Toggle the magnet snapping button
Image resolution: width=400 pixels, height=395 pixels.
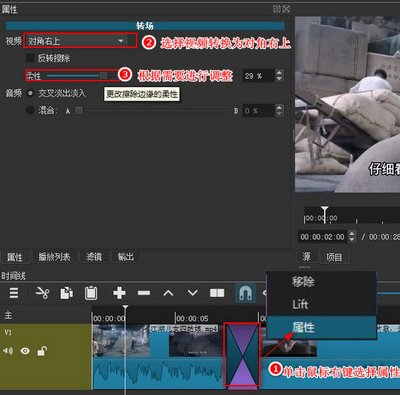point(245,293)
